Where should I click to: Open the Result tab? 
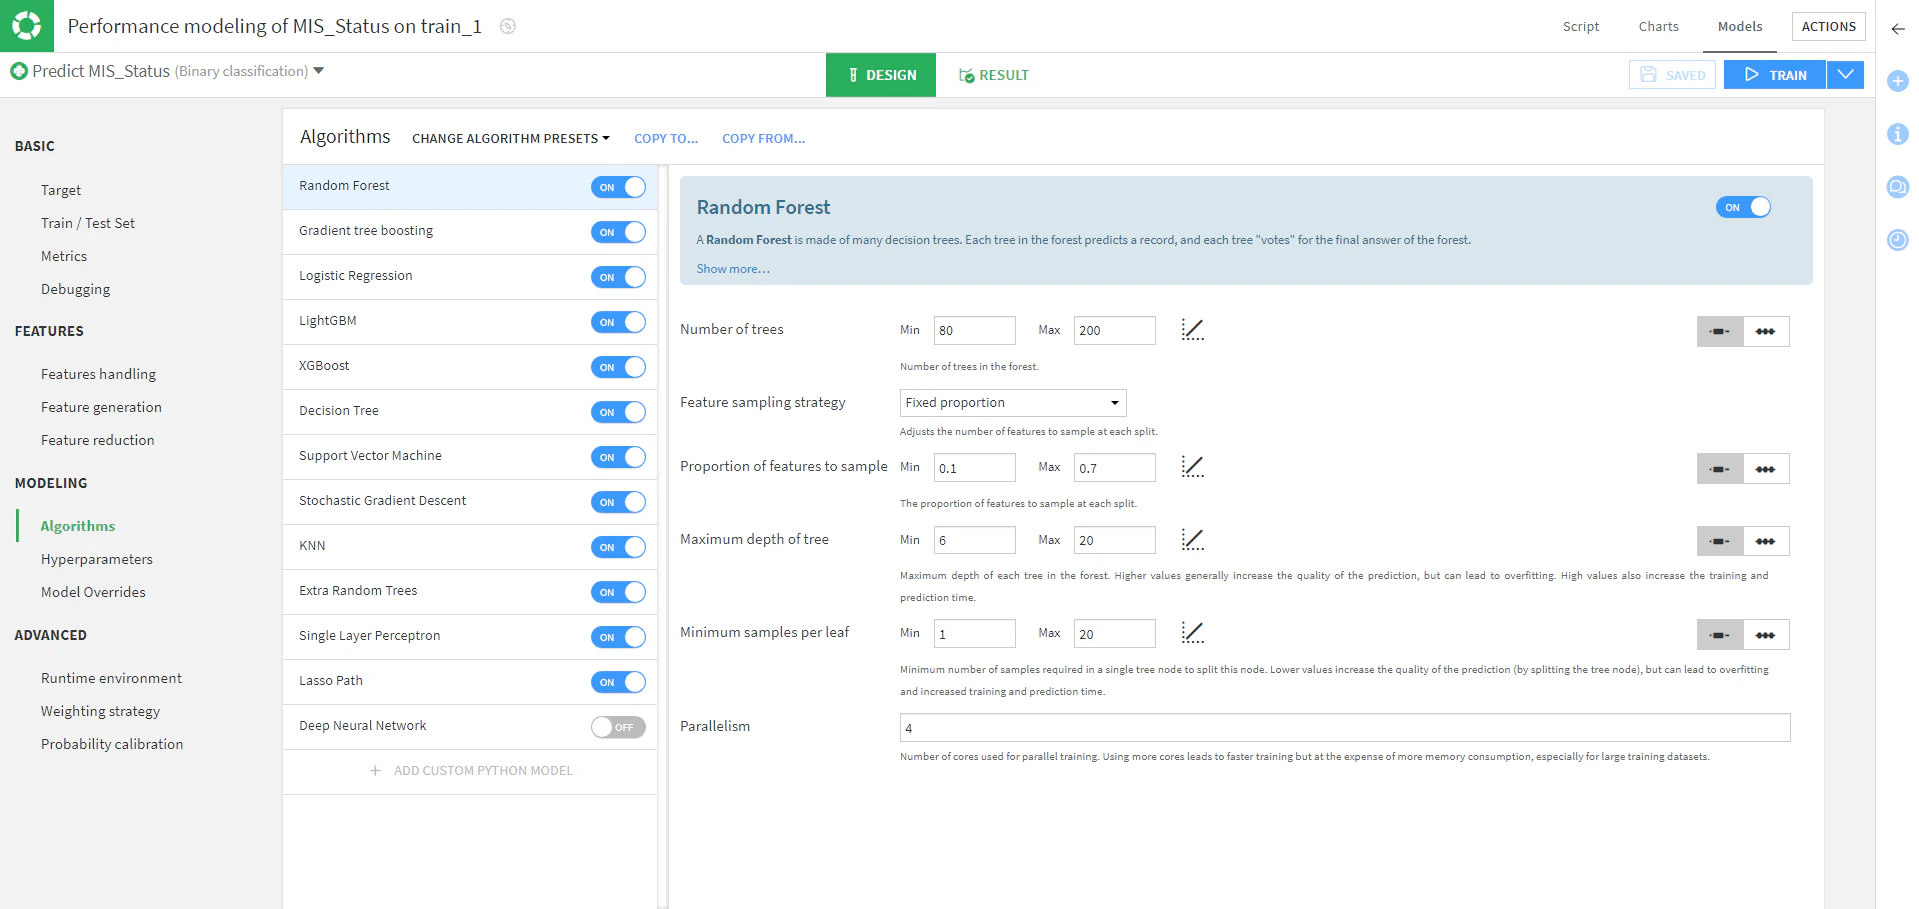pos(993,75)
